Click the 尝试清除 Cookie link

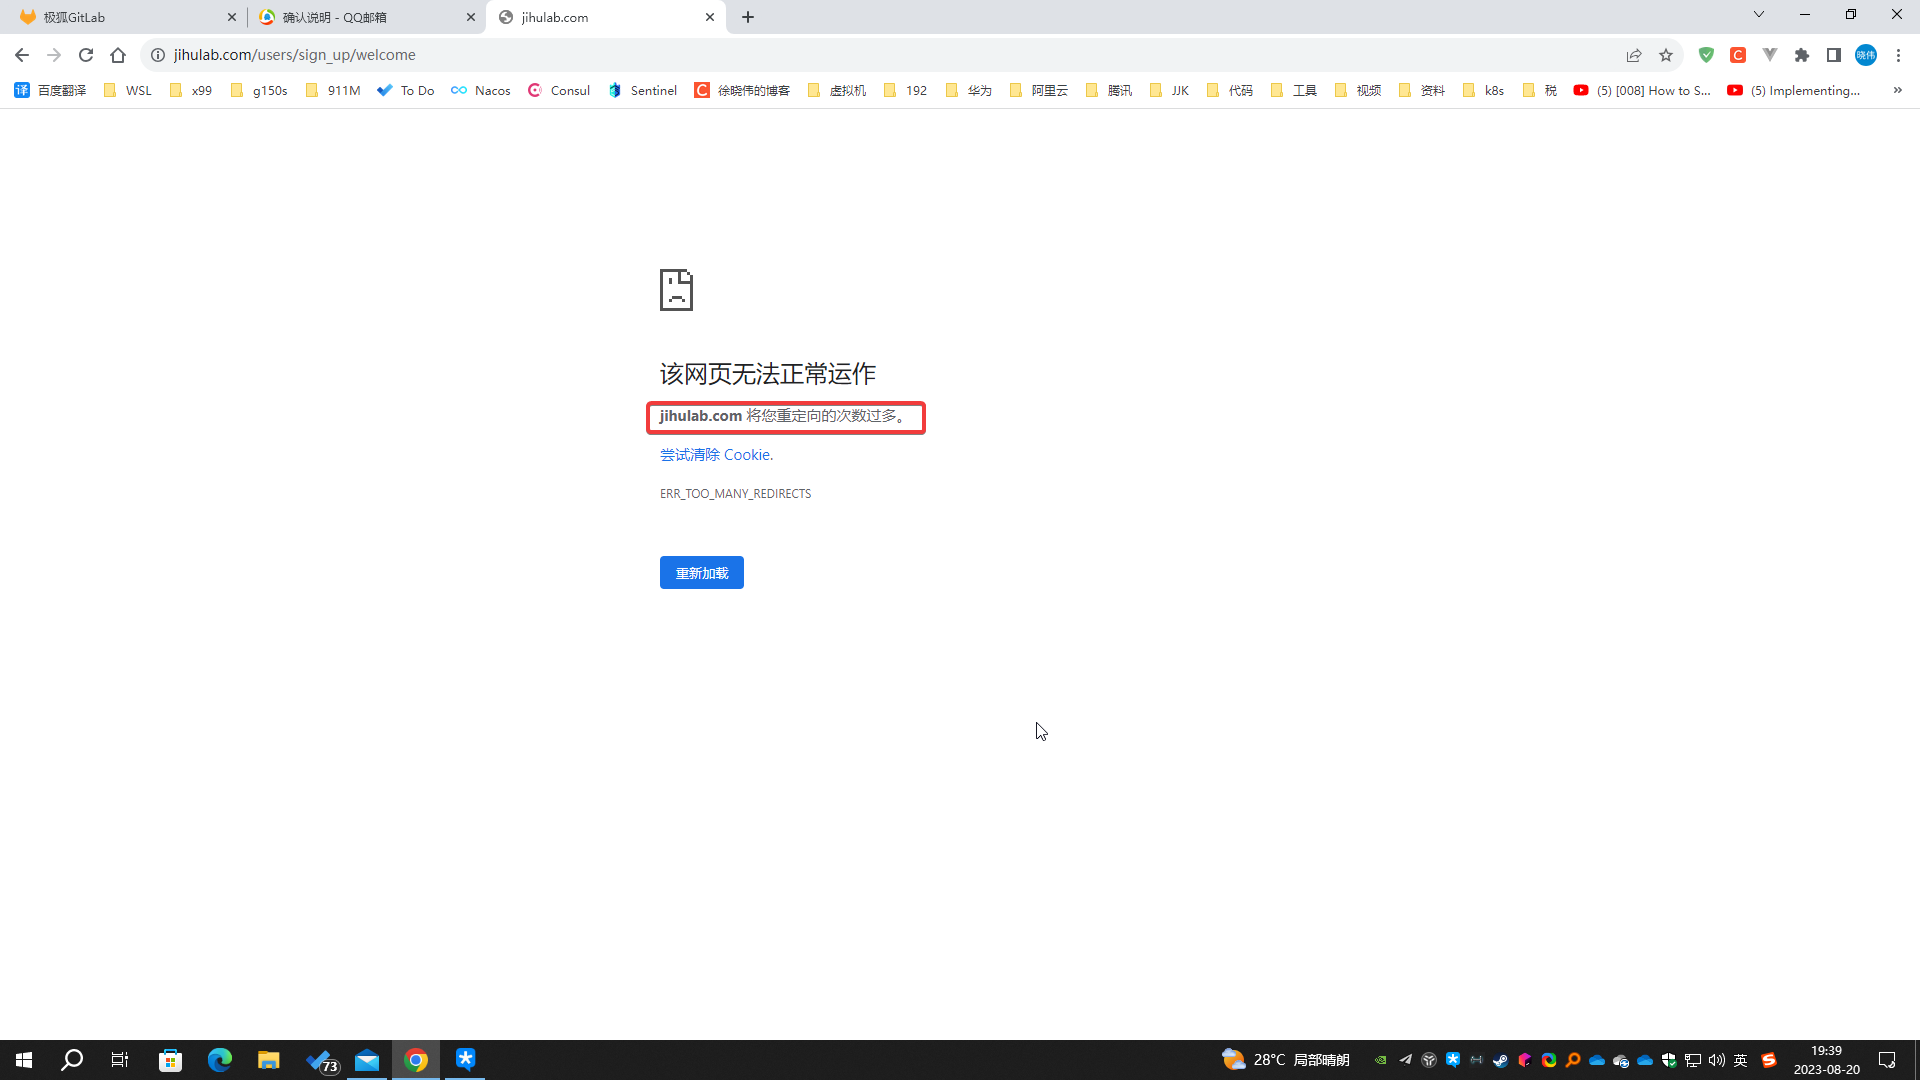[x=716, y=455]
